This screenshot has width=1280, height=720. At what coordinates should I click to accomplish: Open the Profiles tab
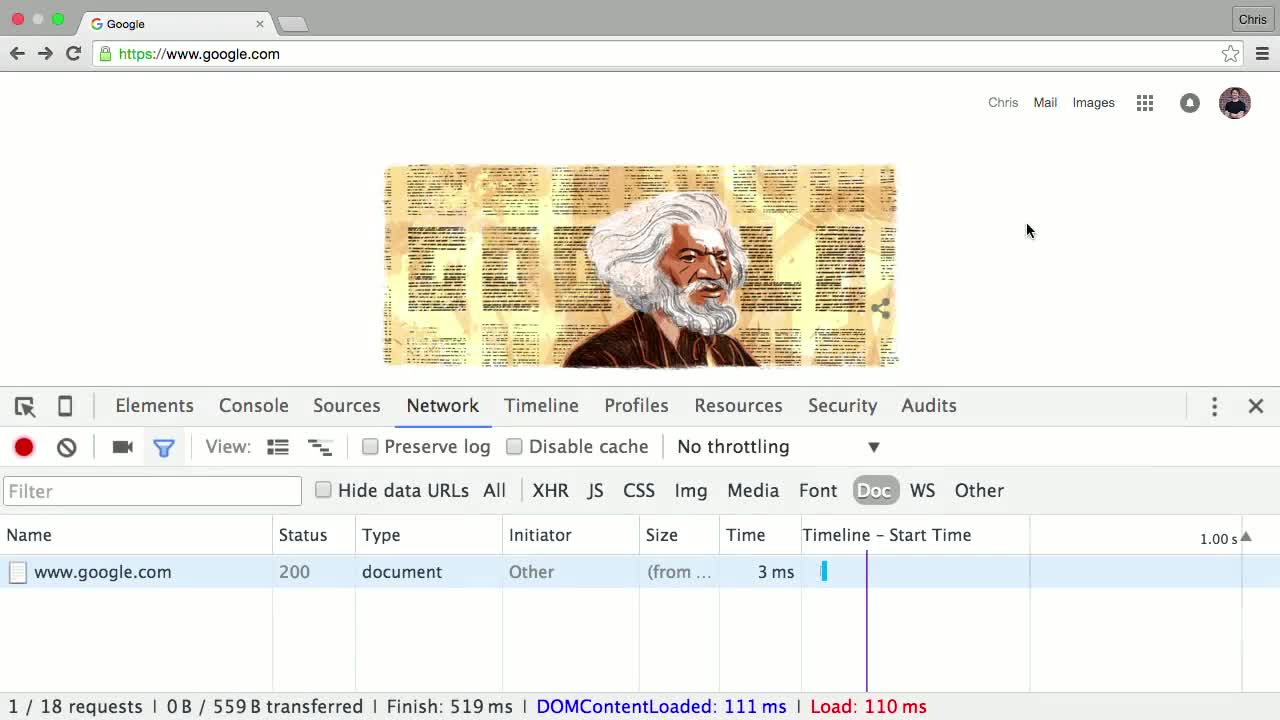pyautogui.click(x=636, y=406)
